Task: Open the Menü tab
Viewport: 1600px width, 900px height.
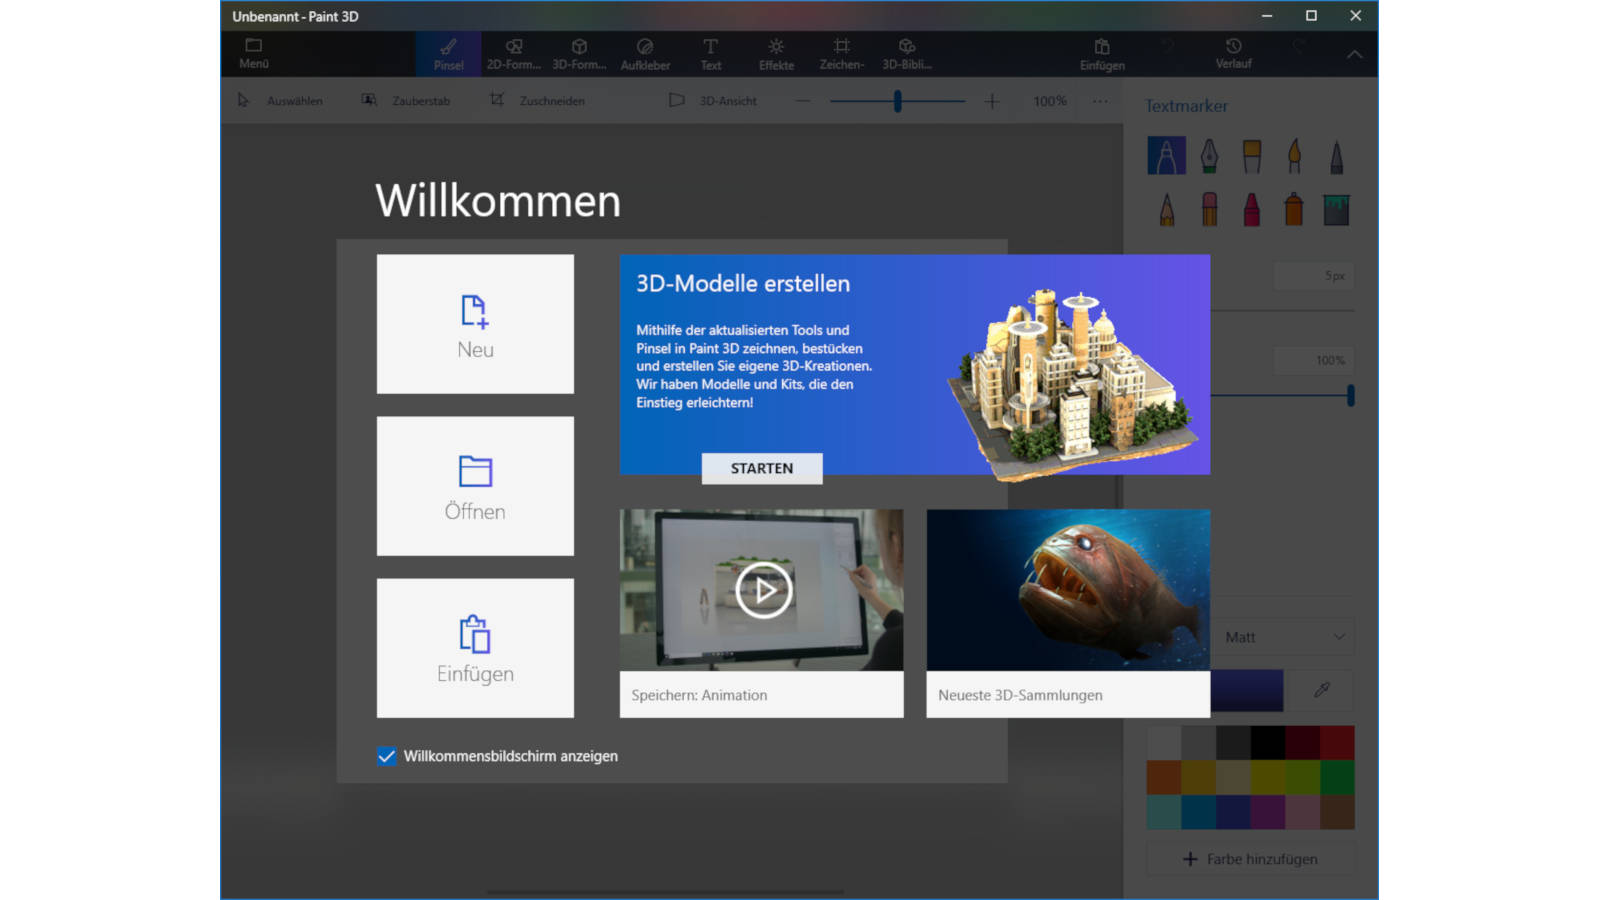Action: [254, 53]
